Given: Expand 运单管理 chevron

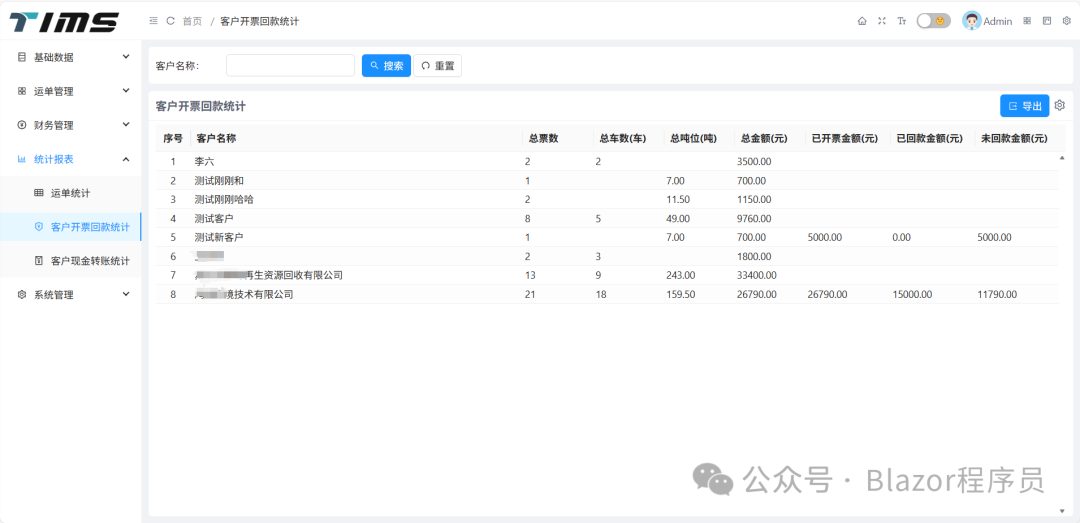Looking at the screenshot, I should (x=126, y=90).
